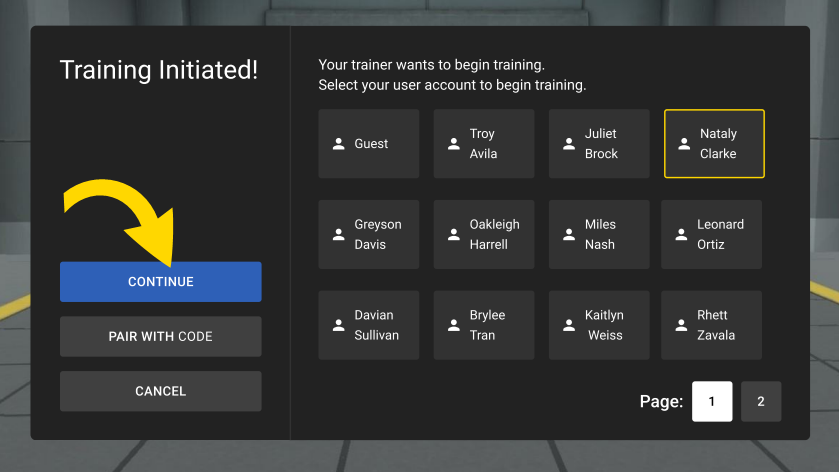Choose Pair With Code option

[160, 337]
